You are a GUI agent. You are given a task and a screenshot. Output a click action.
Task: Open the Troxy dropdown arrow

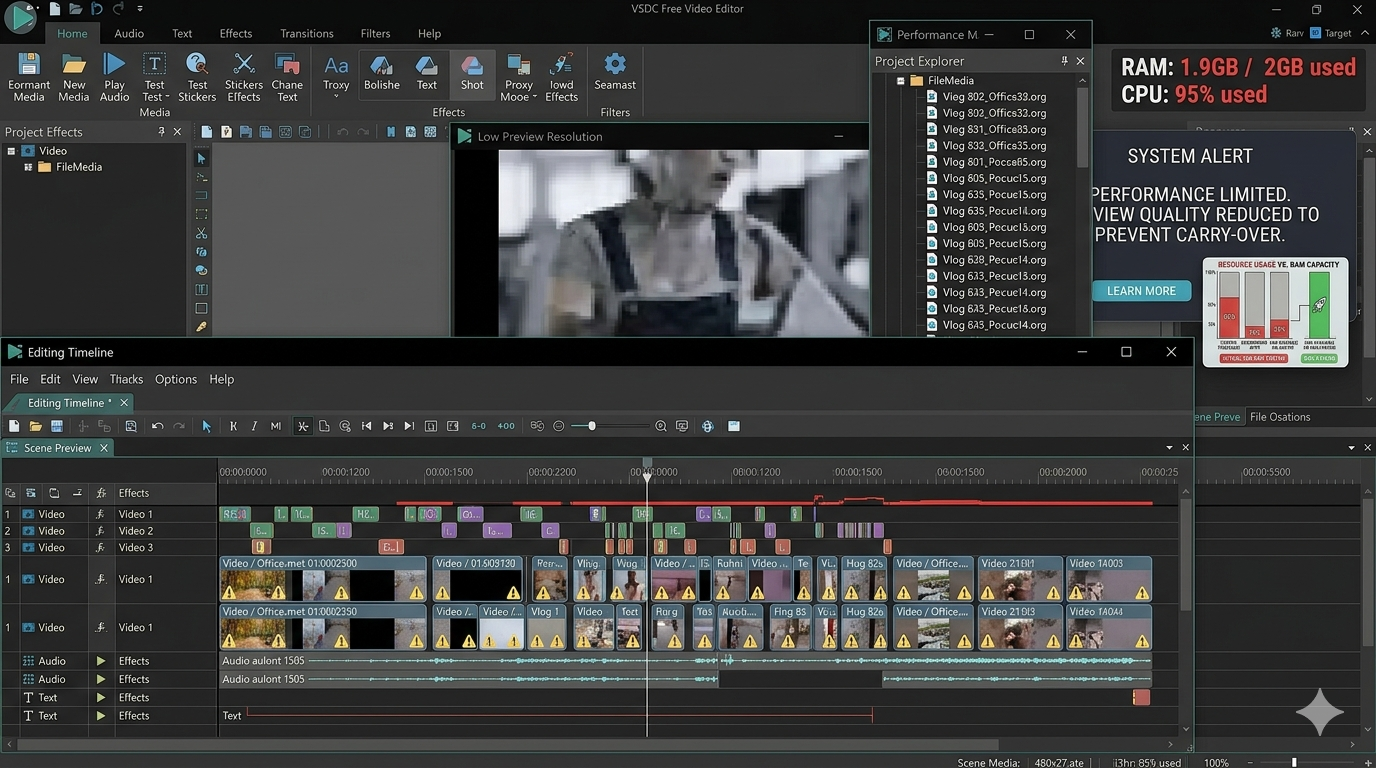[336, 97]
